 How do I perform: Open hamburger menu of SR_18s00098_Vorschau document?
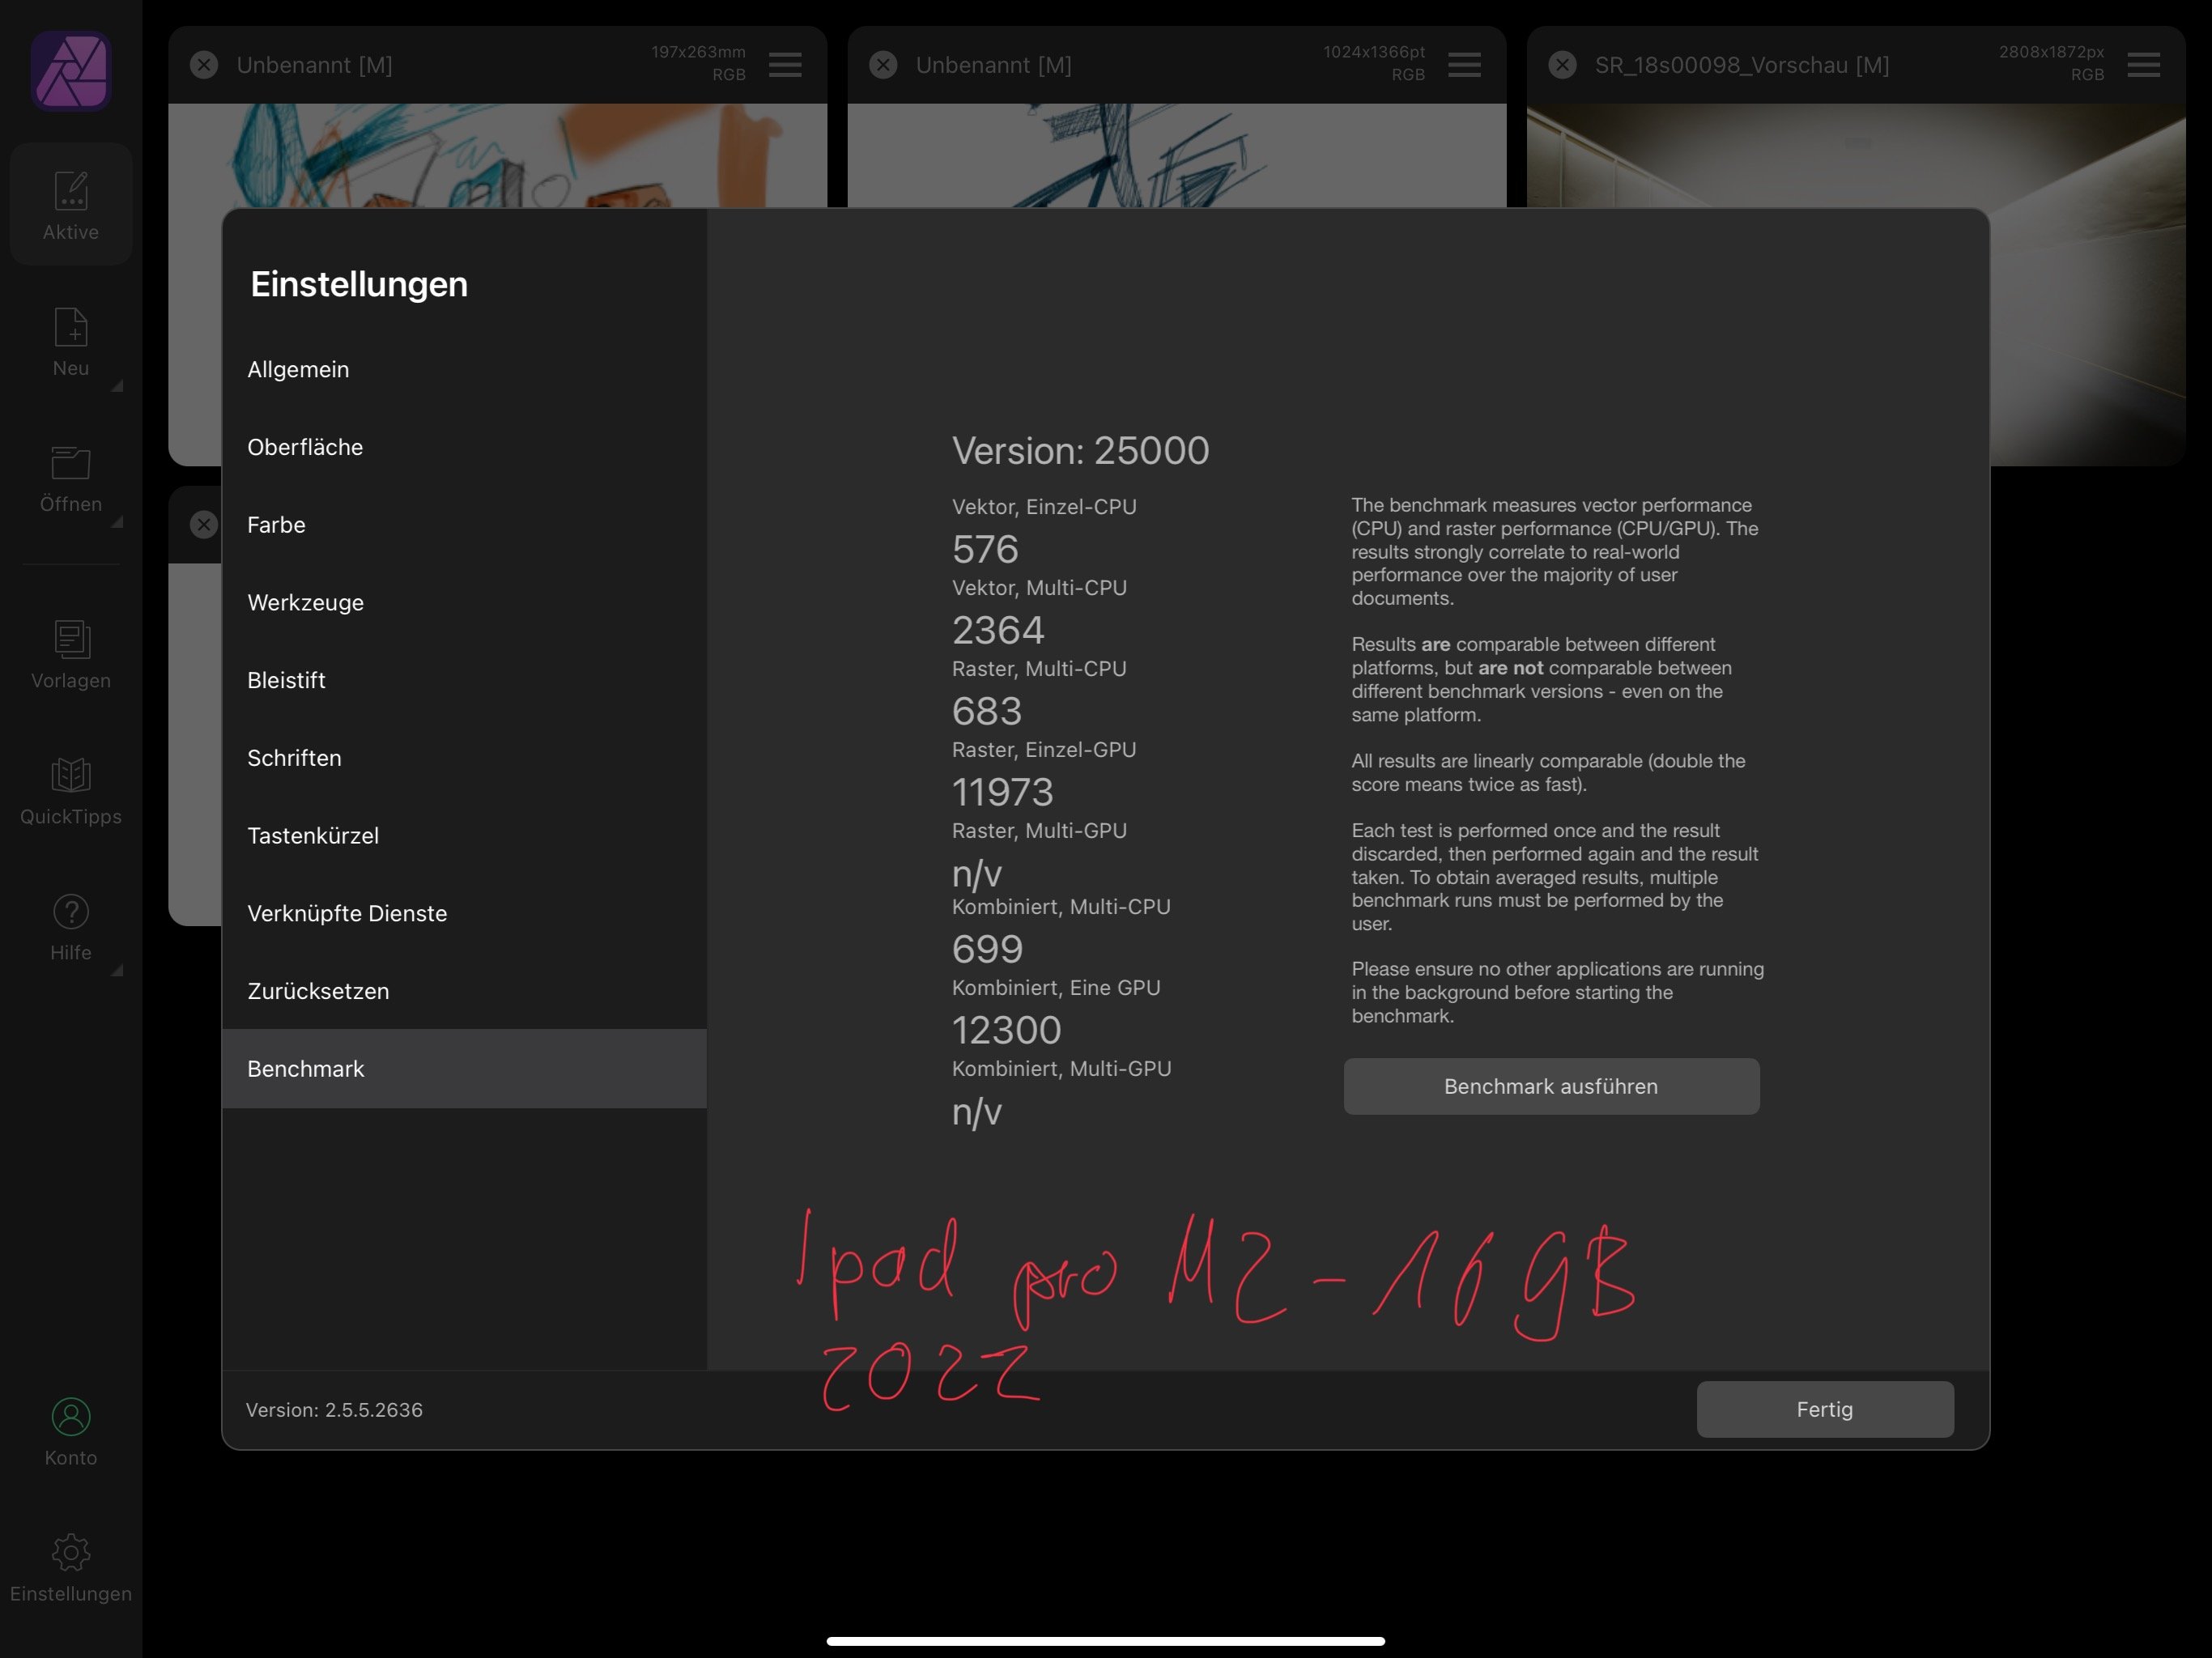click(2143, 65)
